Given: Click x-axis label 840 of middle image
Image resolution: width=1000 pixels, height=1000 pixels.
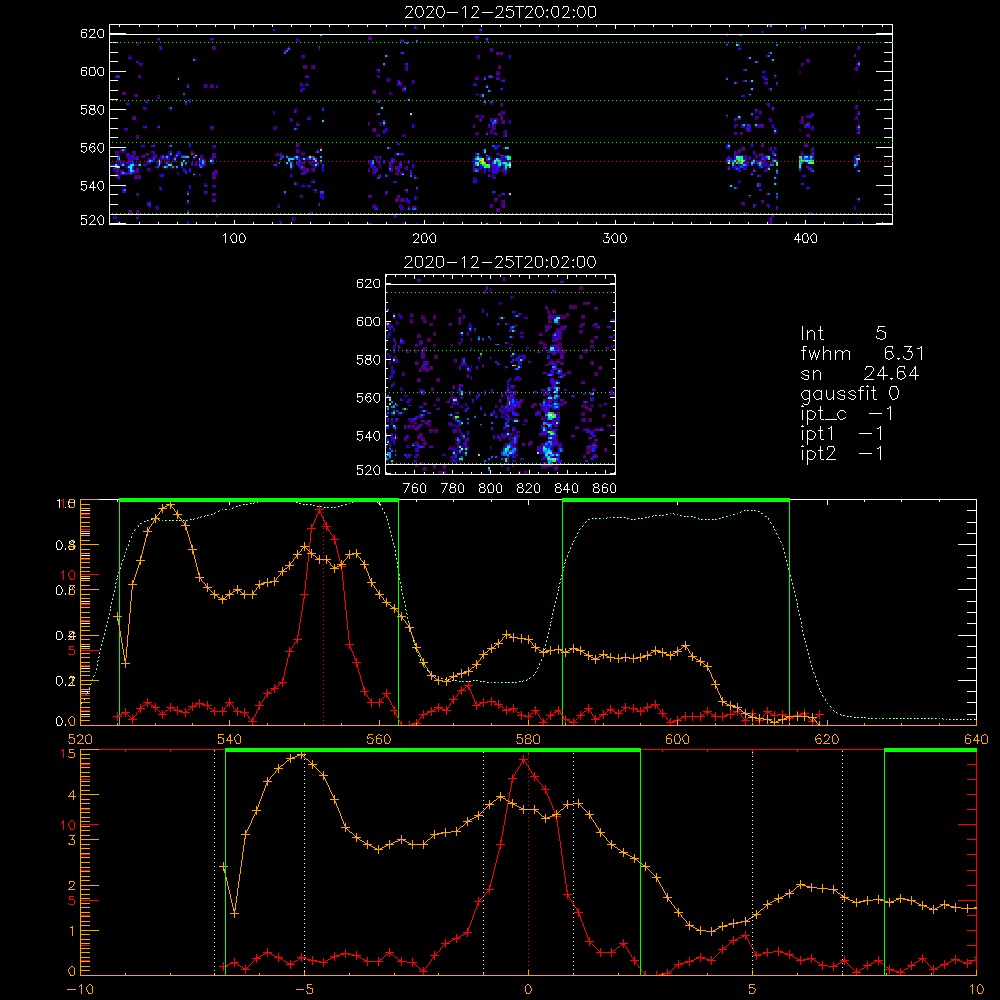Looking at the screenshot, I should 566,489.
